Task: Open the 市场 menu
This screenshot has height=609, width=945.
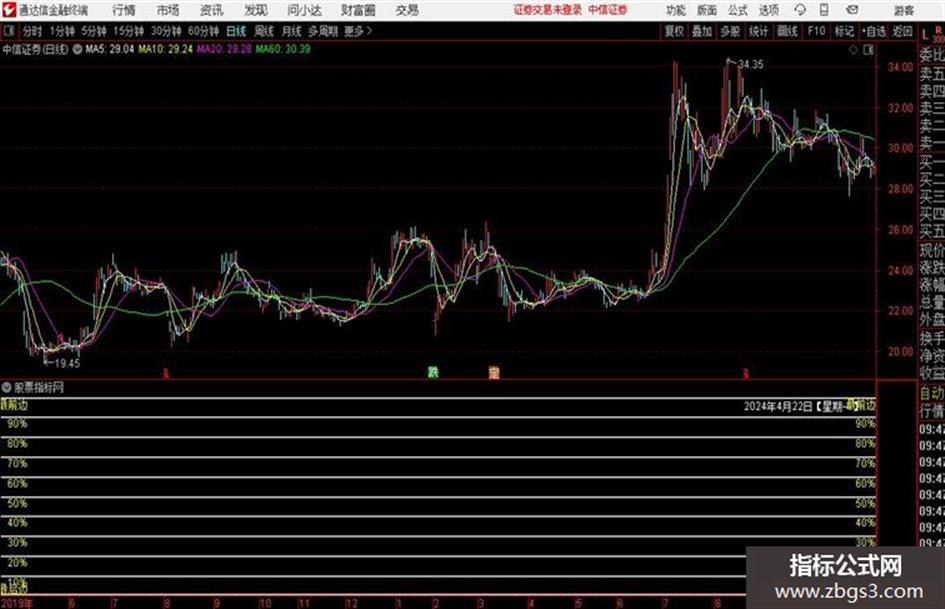Action: (x=168, y=10)
